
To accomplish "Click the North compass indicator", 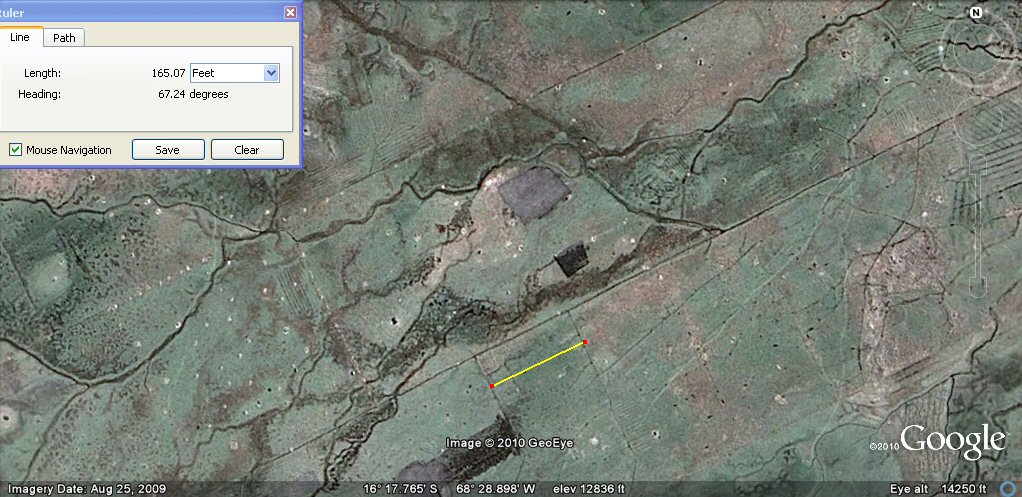I will [973, 13].
